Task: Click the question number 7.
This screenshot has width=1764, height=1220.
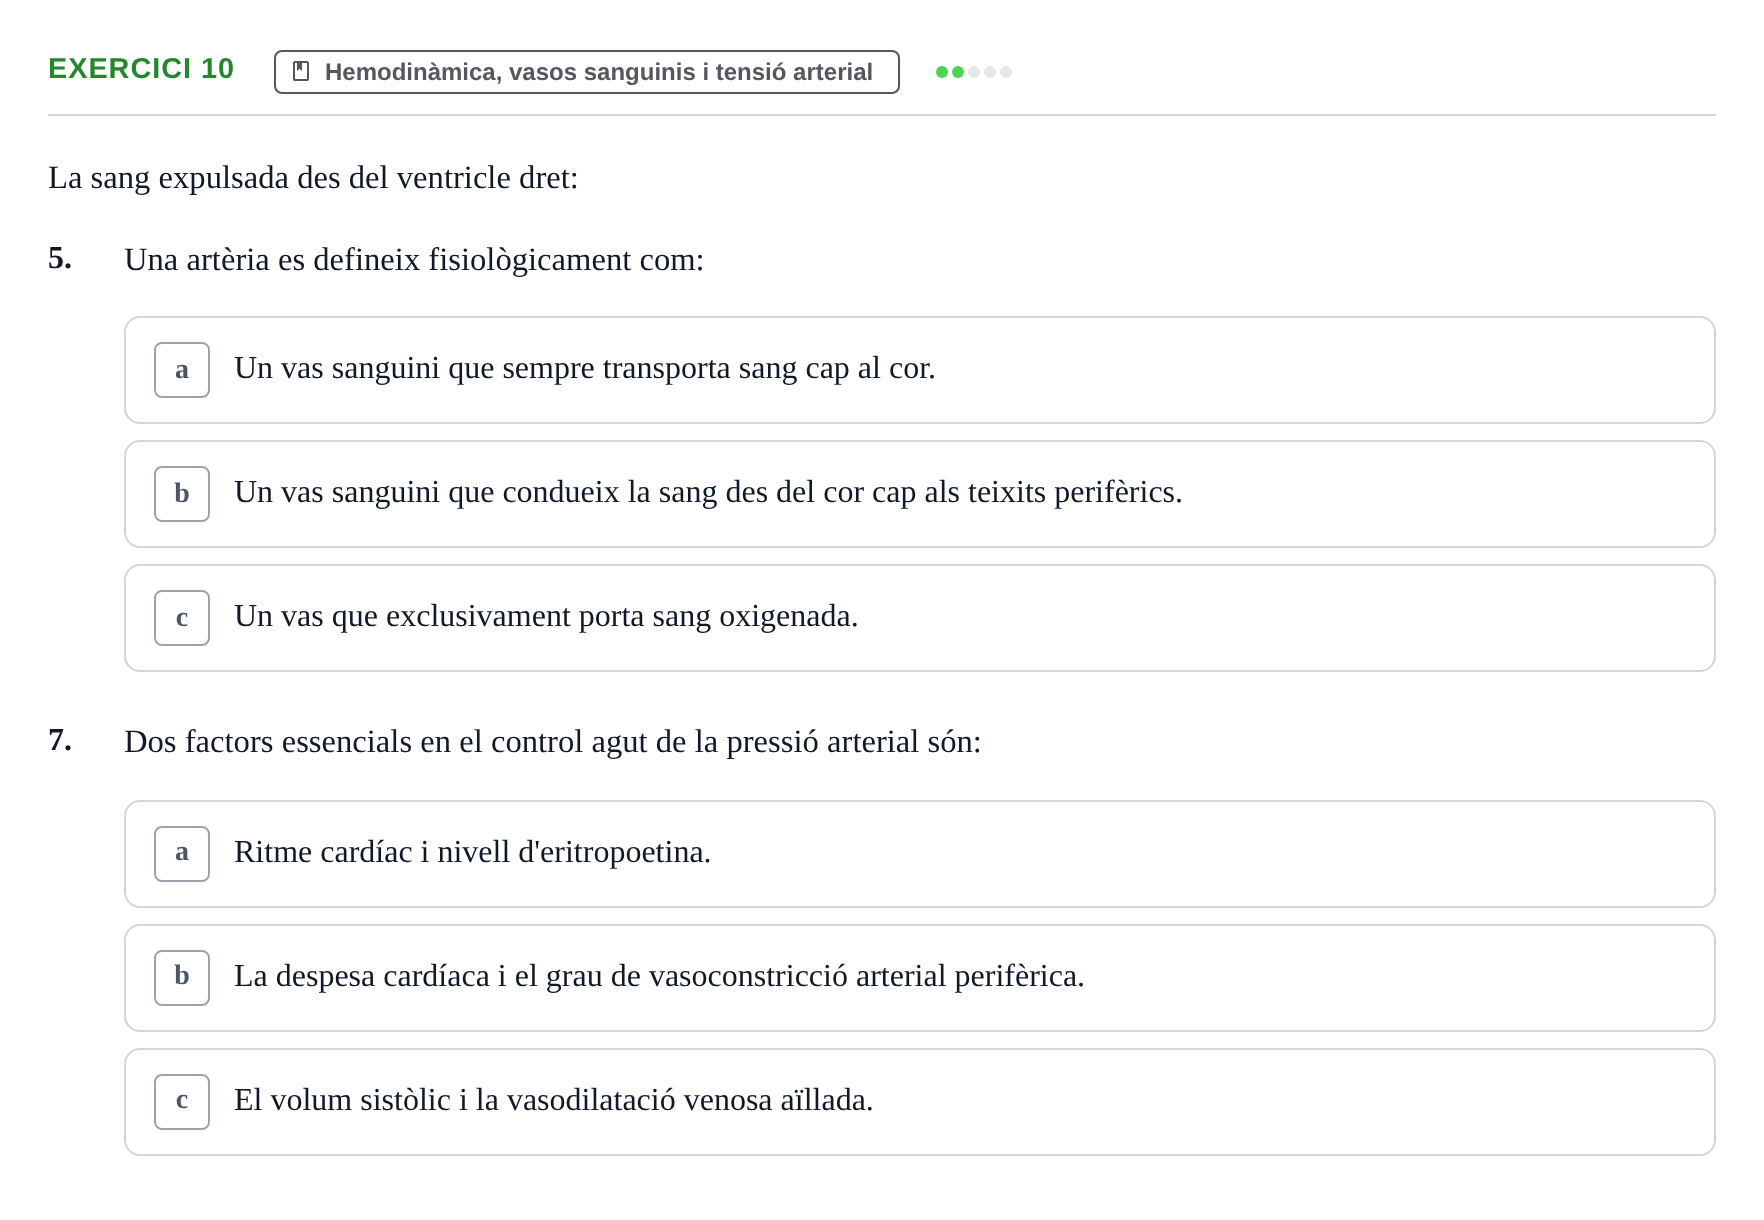Action: (x=60, y=741)
